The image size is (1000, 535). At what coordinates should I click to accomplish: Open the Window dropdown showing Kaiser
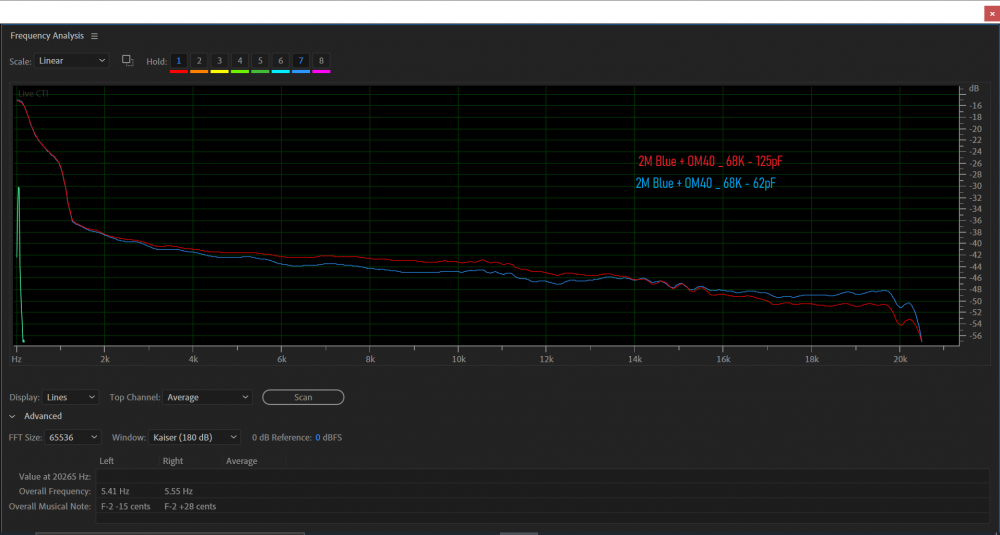pos(194,437)
